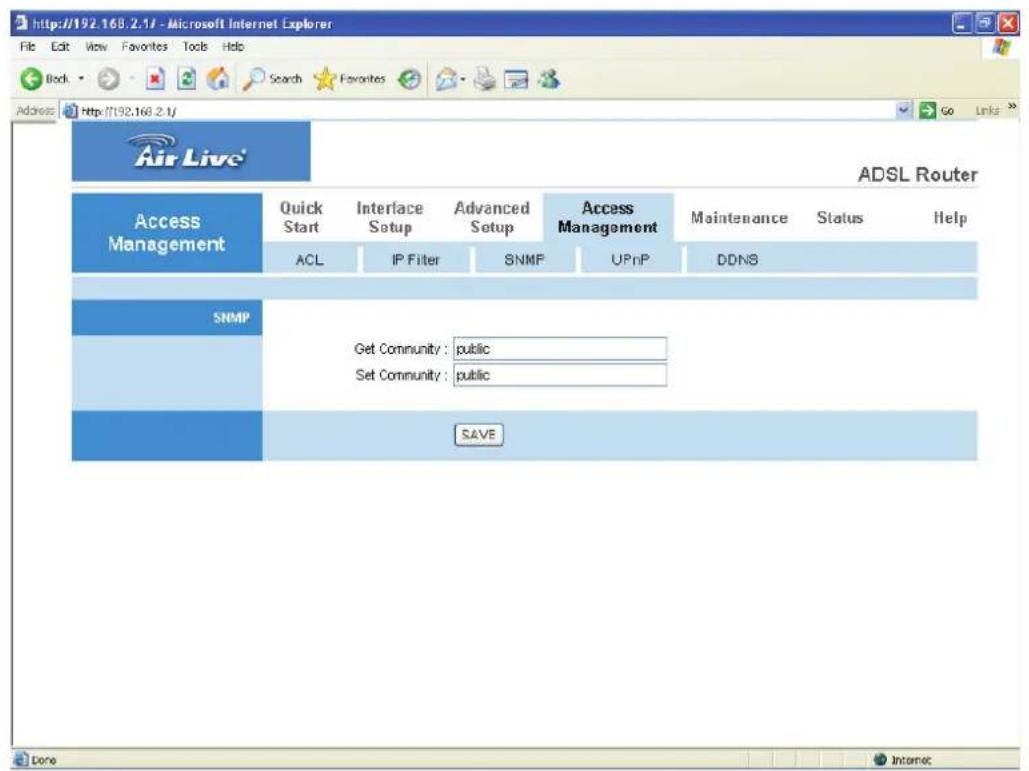The height and width of the screenshot is (771, 1029).
Task: Go to the Home page icon
Action: 219,79
